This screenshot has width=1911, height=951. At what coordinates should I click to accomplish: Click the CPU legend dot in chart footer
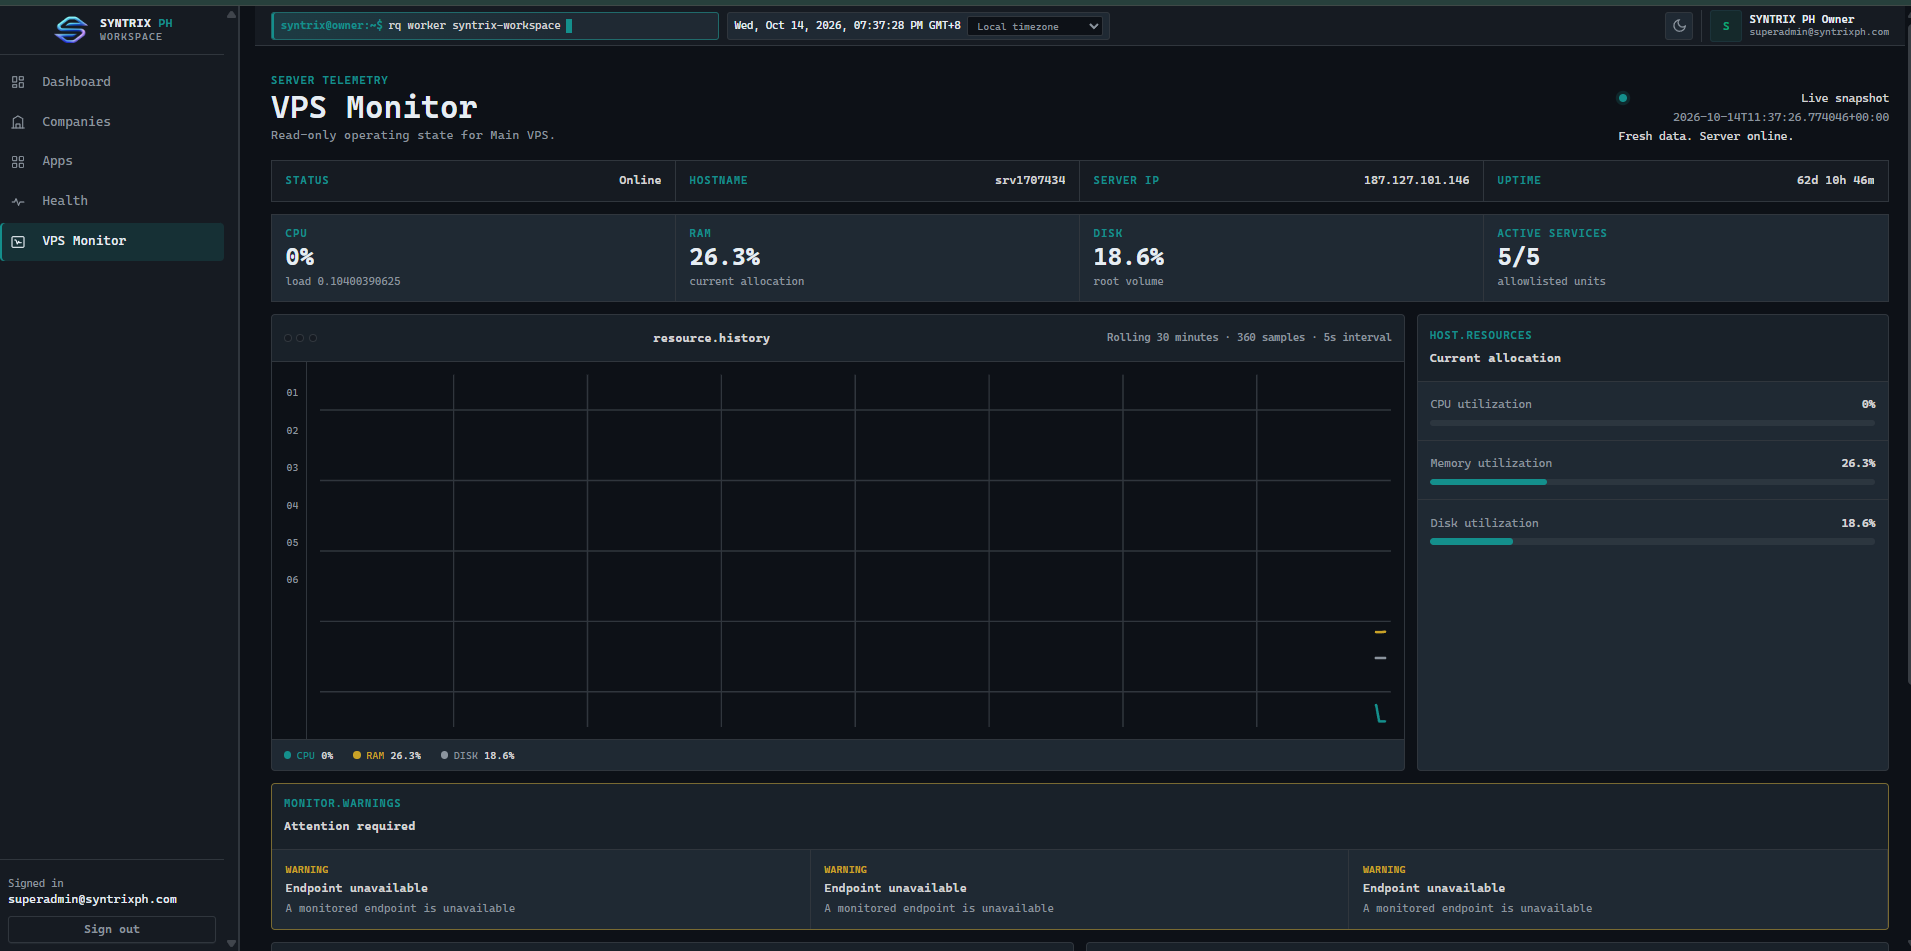pos(288,756)
